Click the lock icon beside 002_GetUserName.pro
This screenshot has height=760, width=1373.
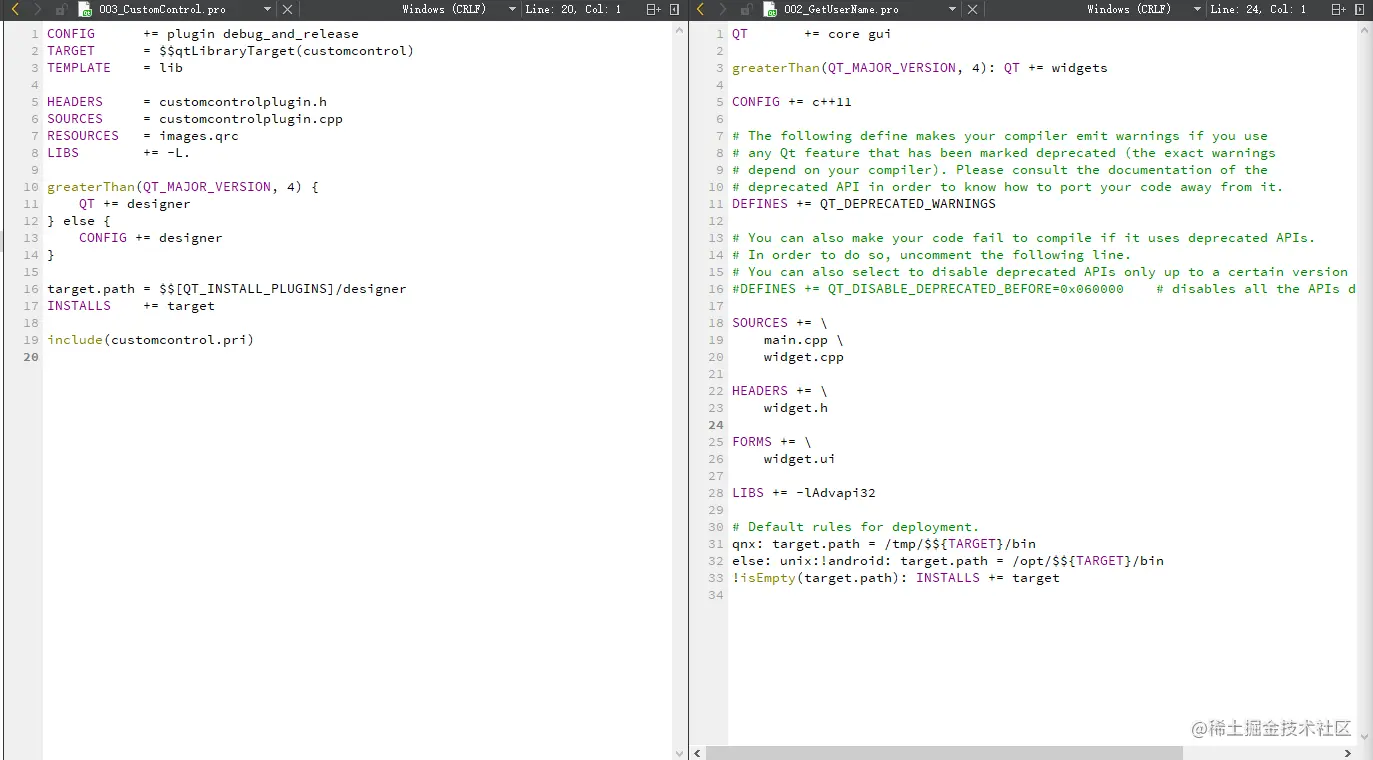click(747, 9)
